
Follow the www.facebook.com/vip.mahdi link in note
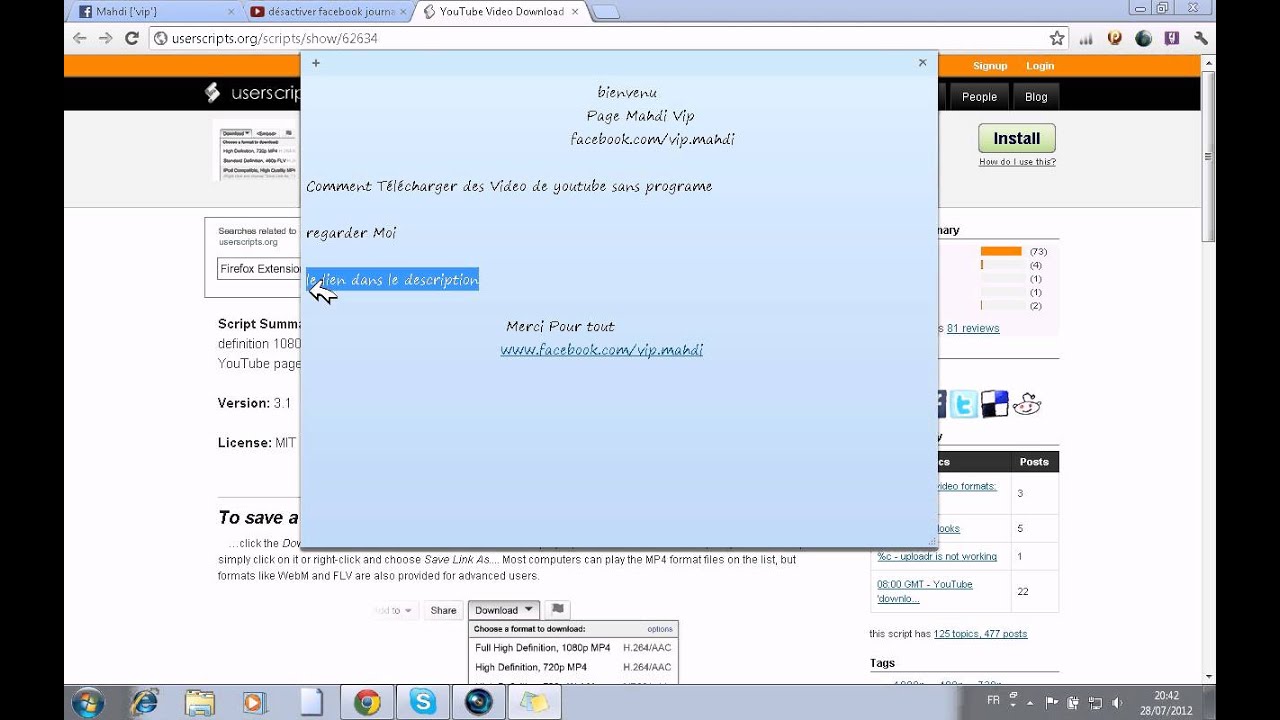pos(601,350)
